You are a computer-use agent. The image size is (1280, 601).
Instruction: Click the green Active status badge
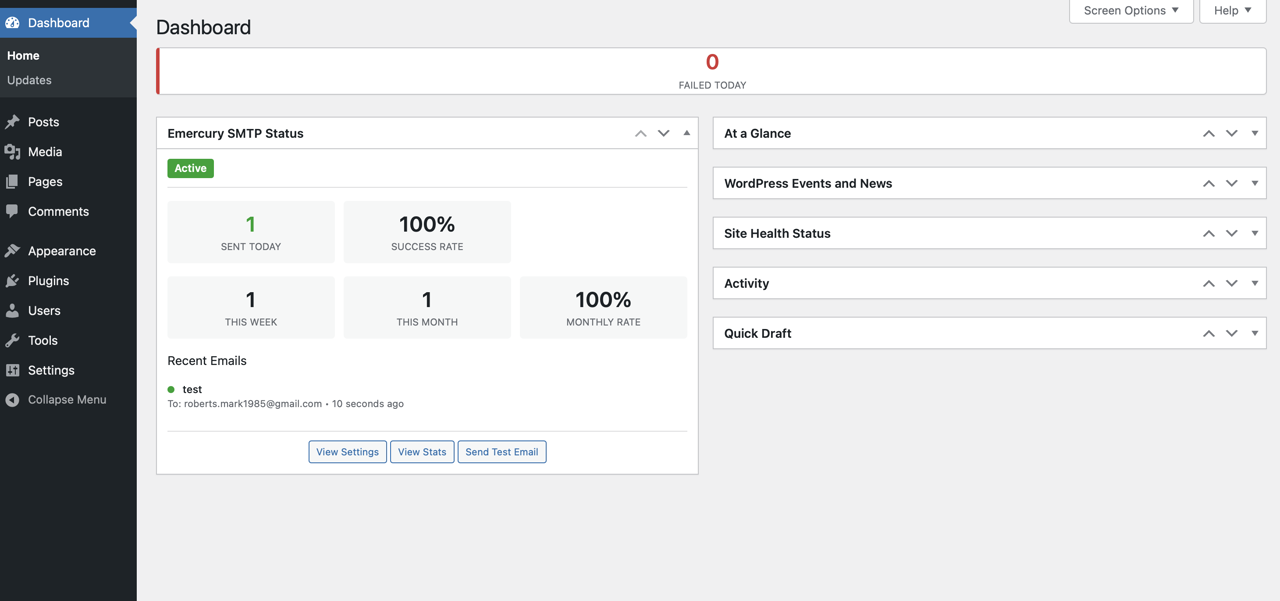pos(190,168)
